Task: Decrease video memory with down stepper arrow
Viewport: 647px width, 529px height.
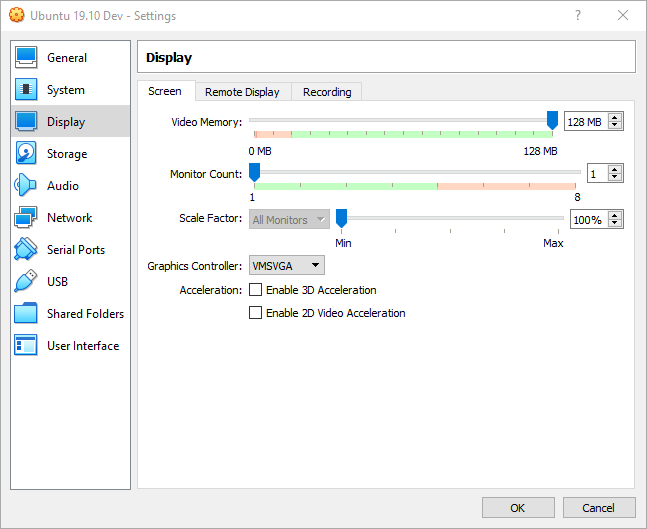Action: pos(615,125)
